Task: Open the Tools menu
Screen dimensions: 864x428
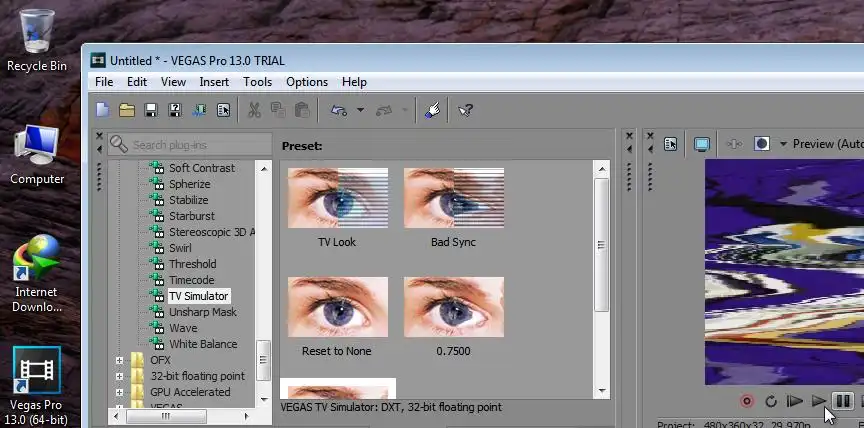Action: [257, 82]
